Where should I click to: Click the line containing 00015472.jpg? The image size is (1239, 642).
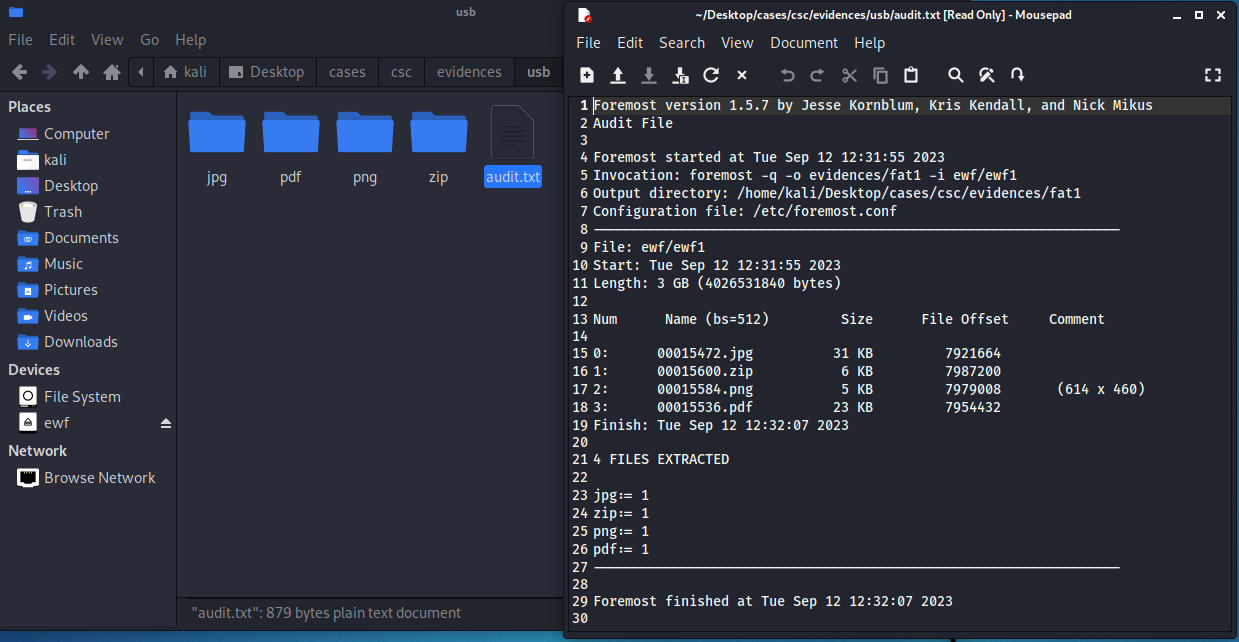tap(797, 353)
